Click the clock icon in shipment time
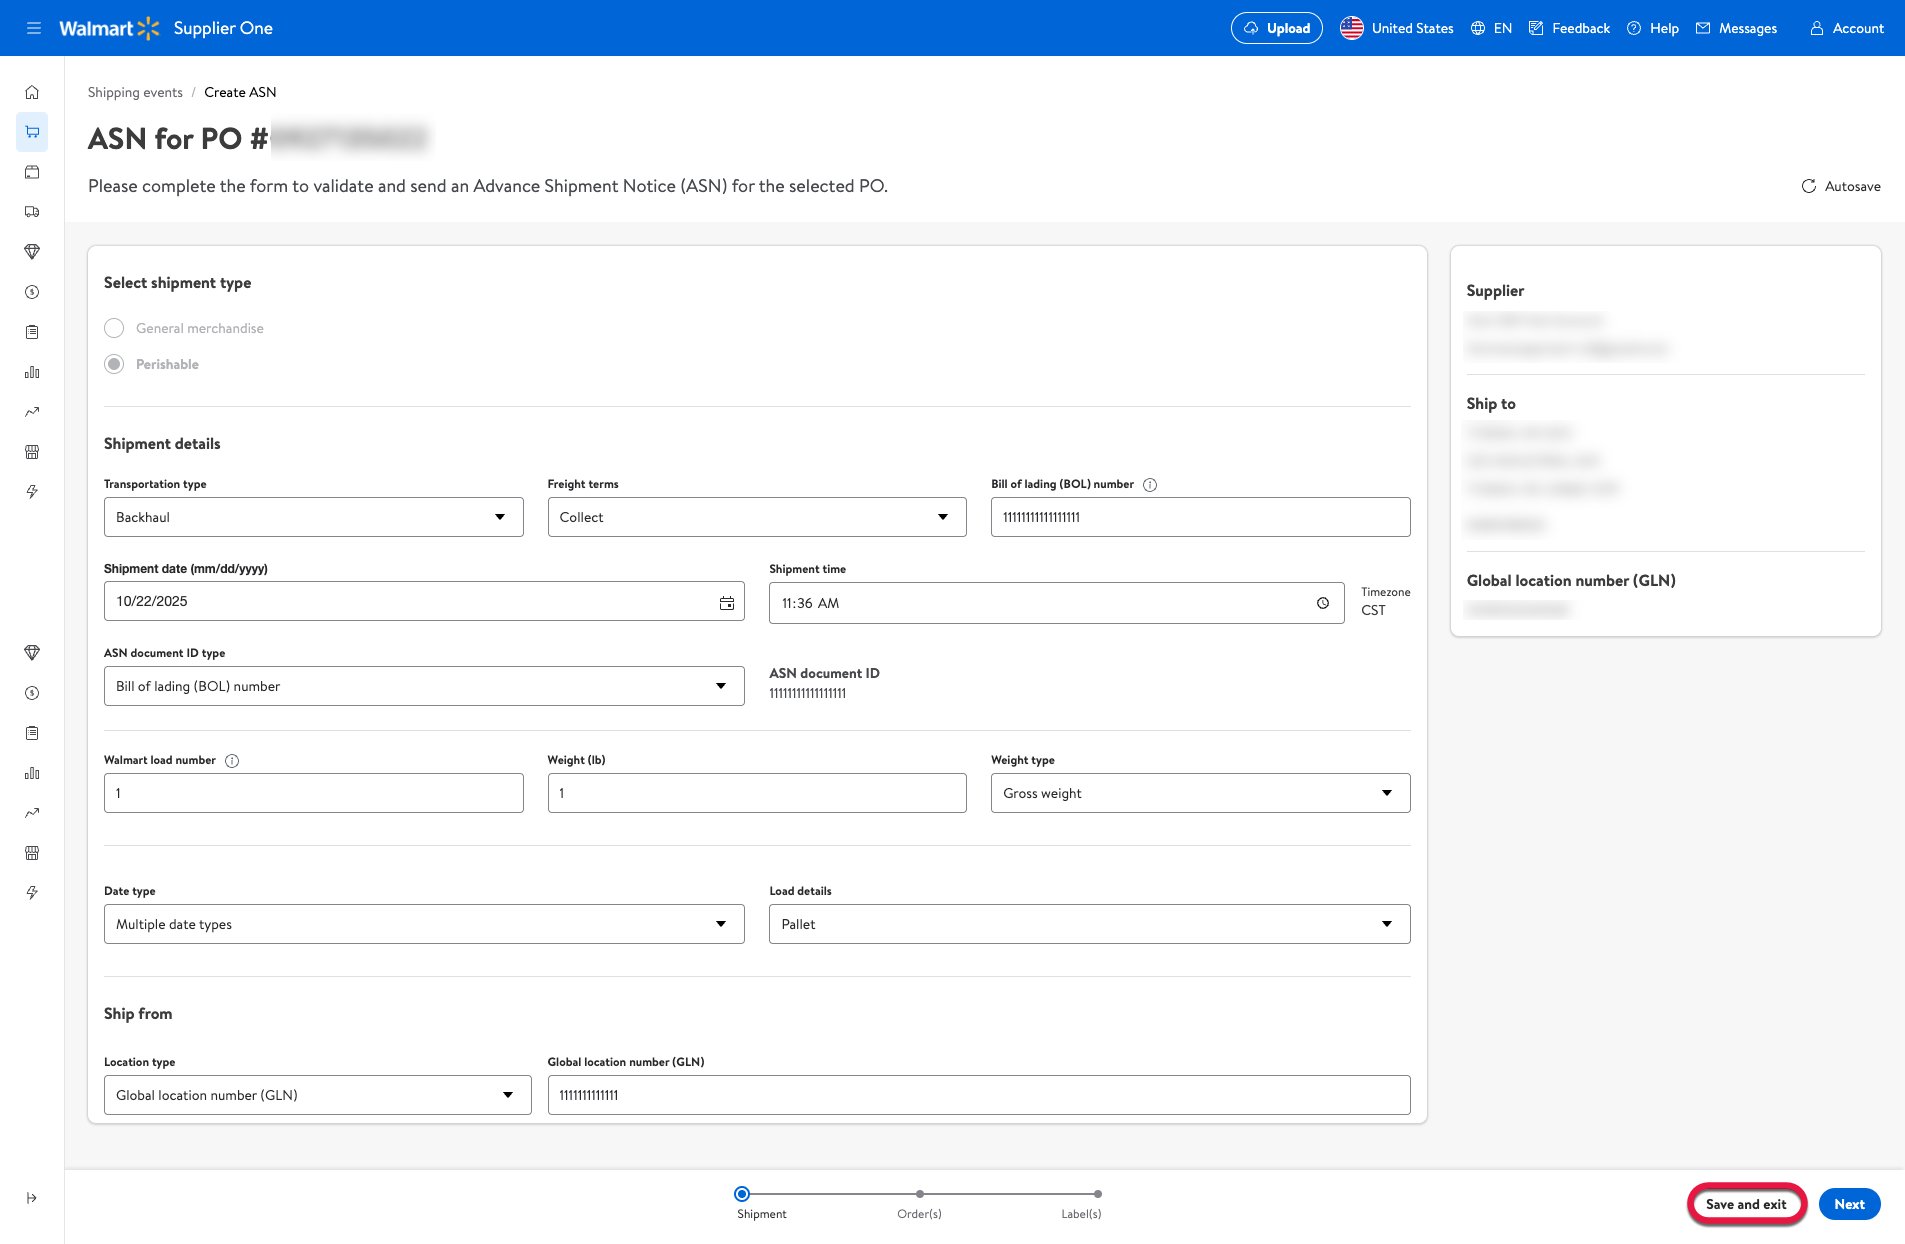The image size is (1905, 1244). coord(1322,603)
